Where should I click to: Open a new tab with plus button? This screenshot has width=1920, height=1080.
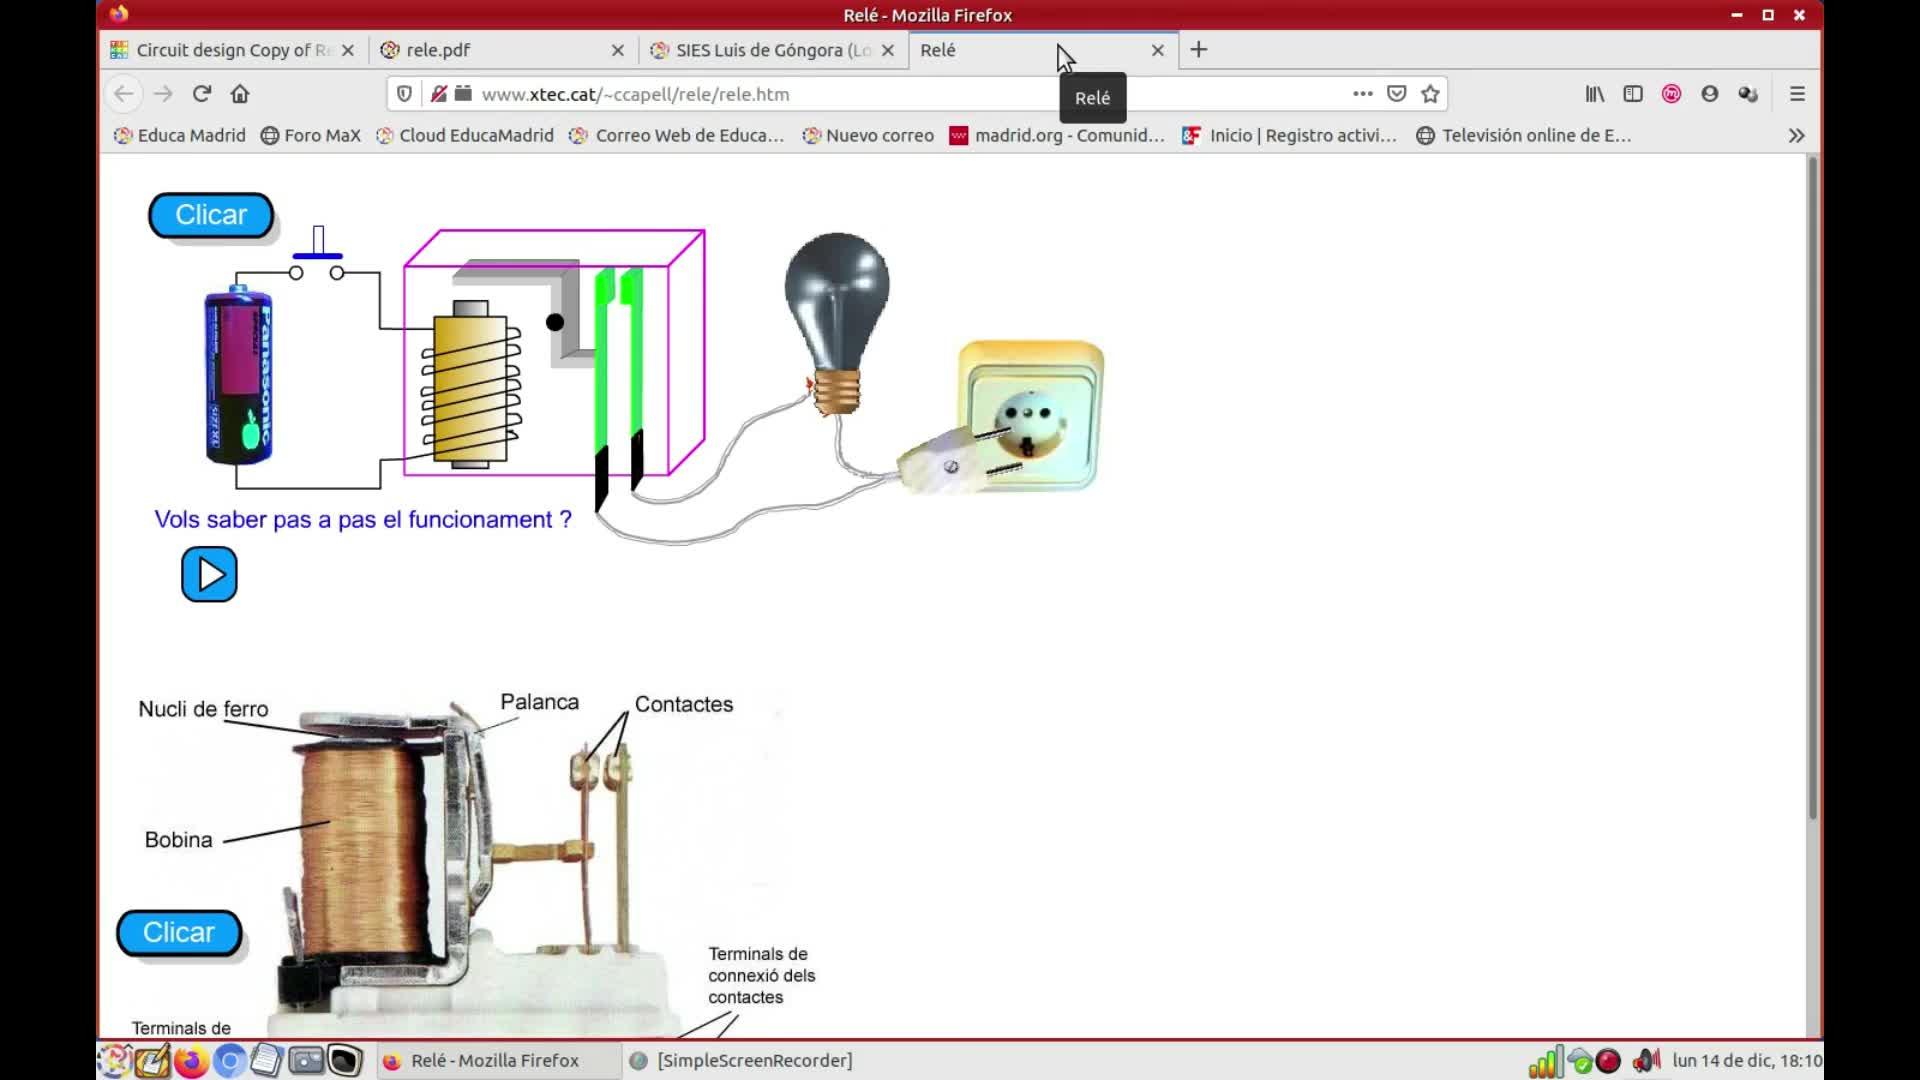pos(1199,50)
